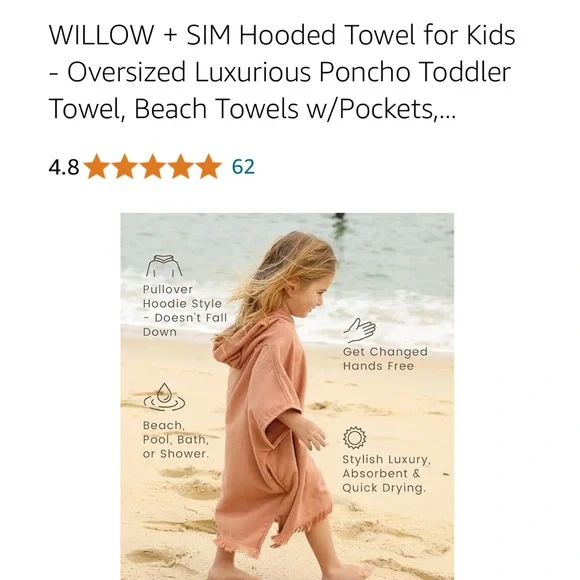Click the open hand icon
This screenshot has height=580, width=580.
tap(360, 330)
